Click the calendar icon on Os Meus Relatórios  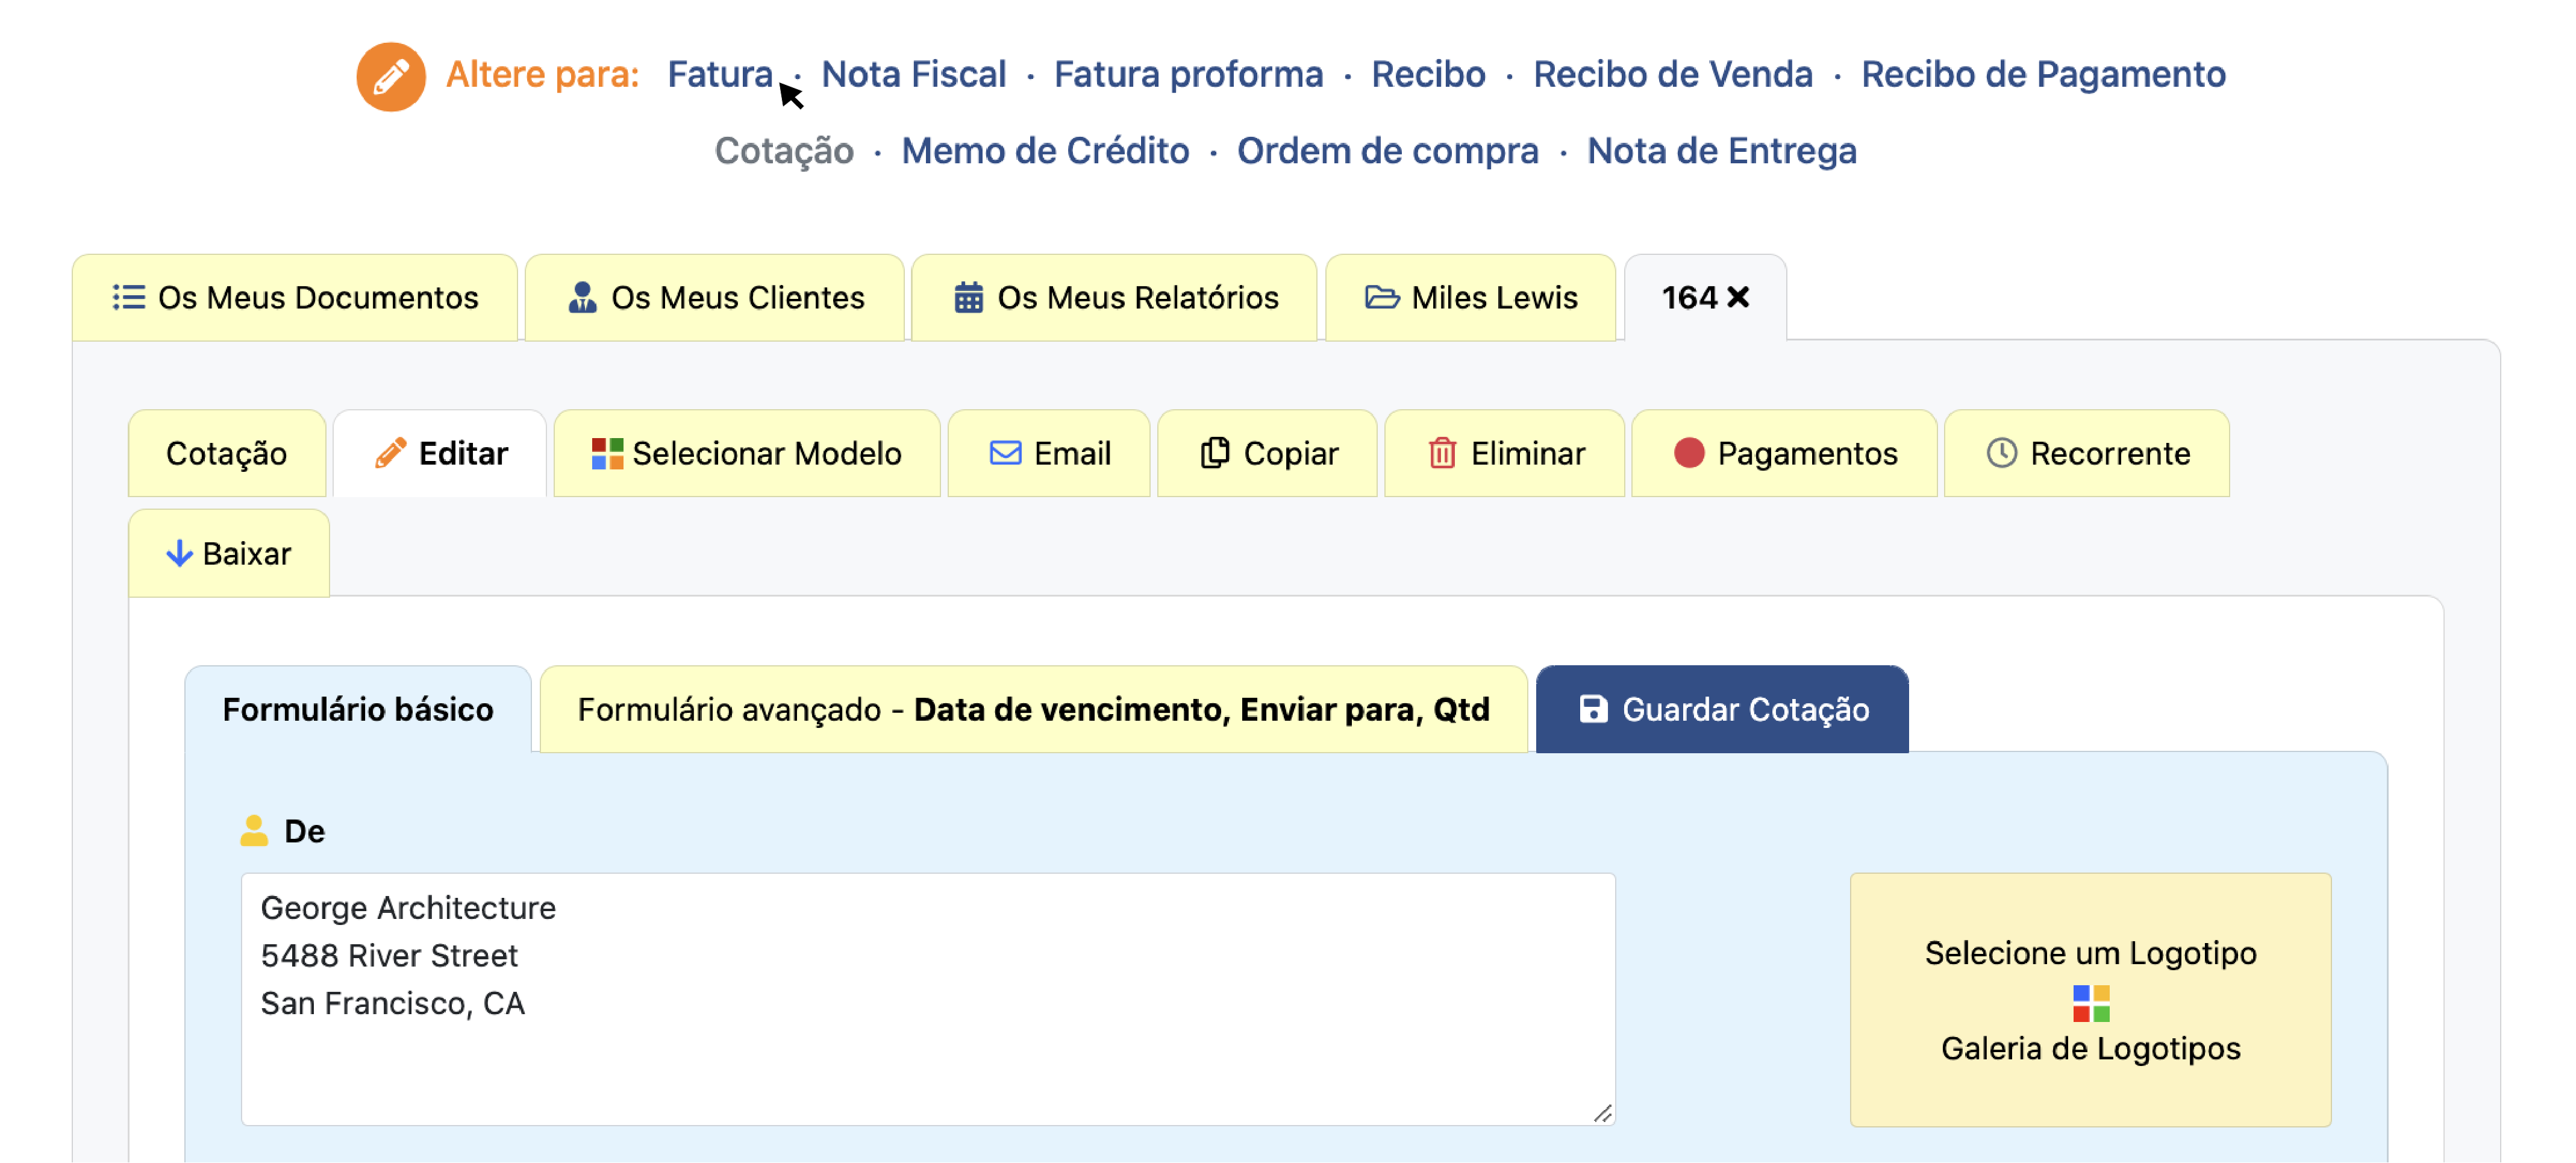pyautogui.click(x=968, y=297)
